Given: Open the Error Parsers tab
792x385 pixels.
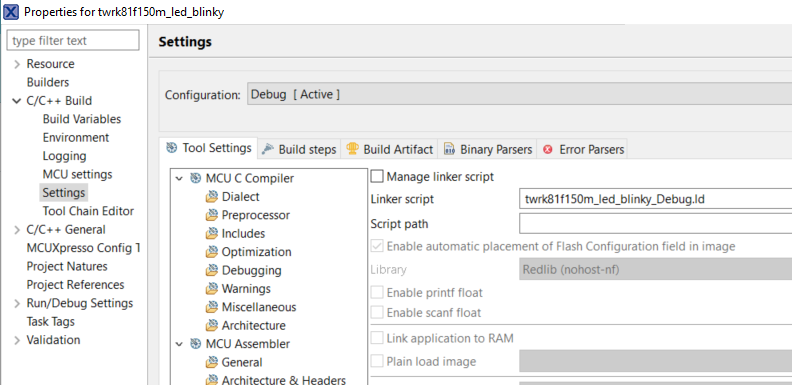Looking at the screenshot, I should click(583, 150).
